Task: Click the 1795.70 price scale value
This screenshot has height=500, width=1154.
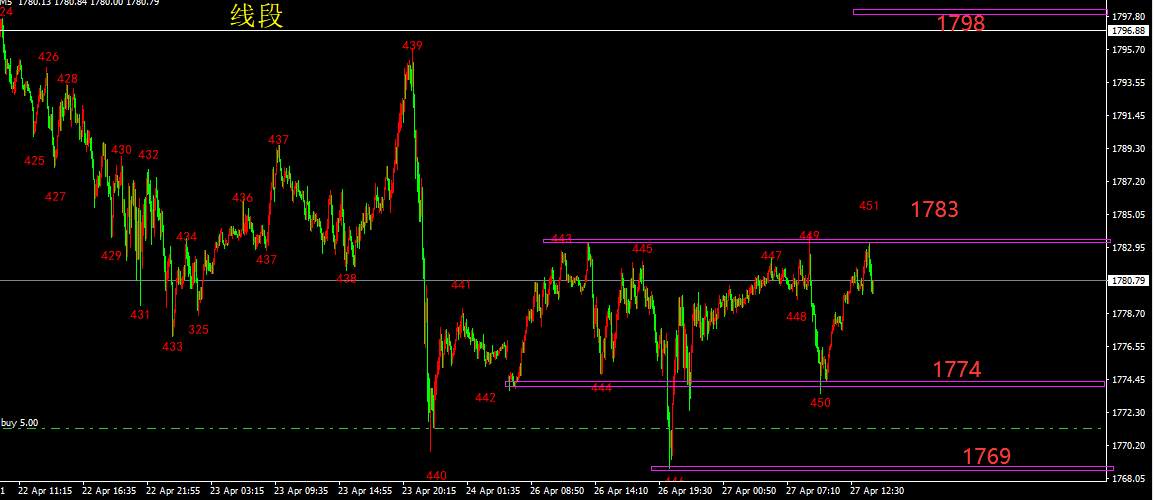Action: 1130,50
